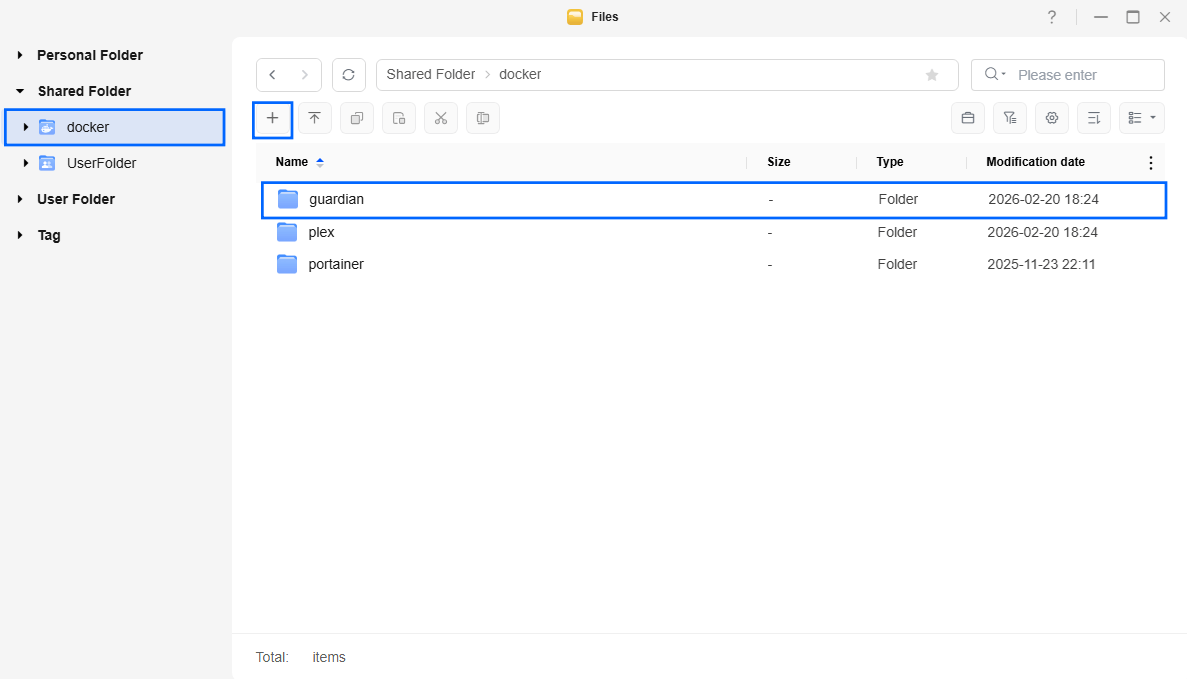This screenshot has height=679, width=1187.
Task: Expand the UserFolder tree arrow
Action: click(26, 163)
